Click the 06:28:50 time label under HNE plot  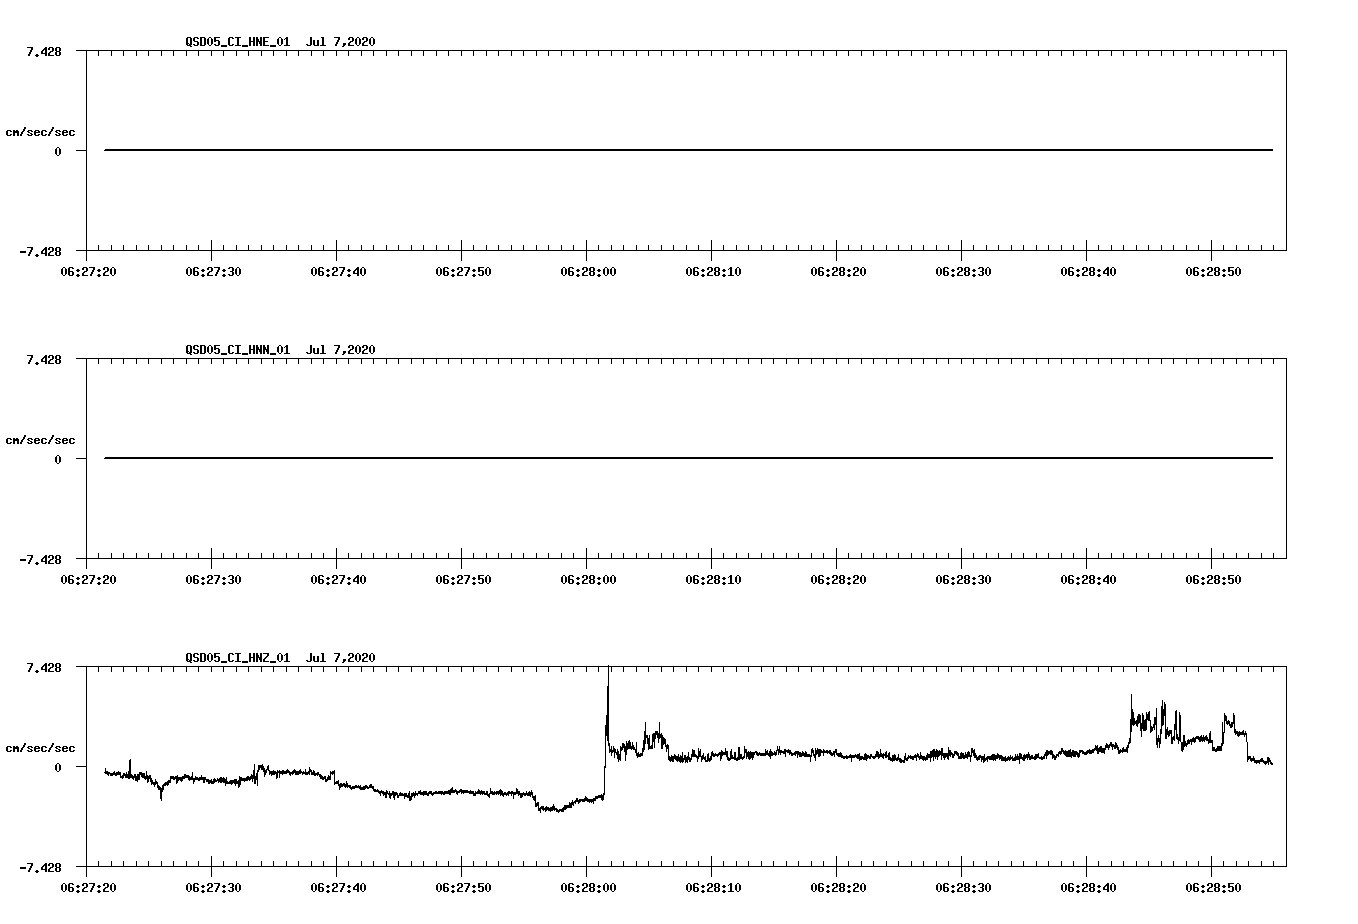(1212, 272)
